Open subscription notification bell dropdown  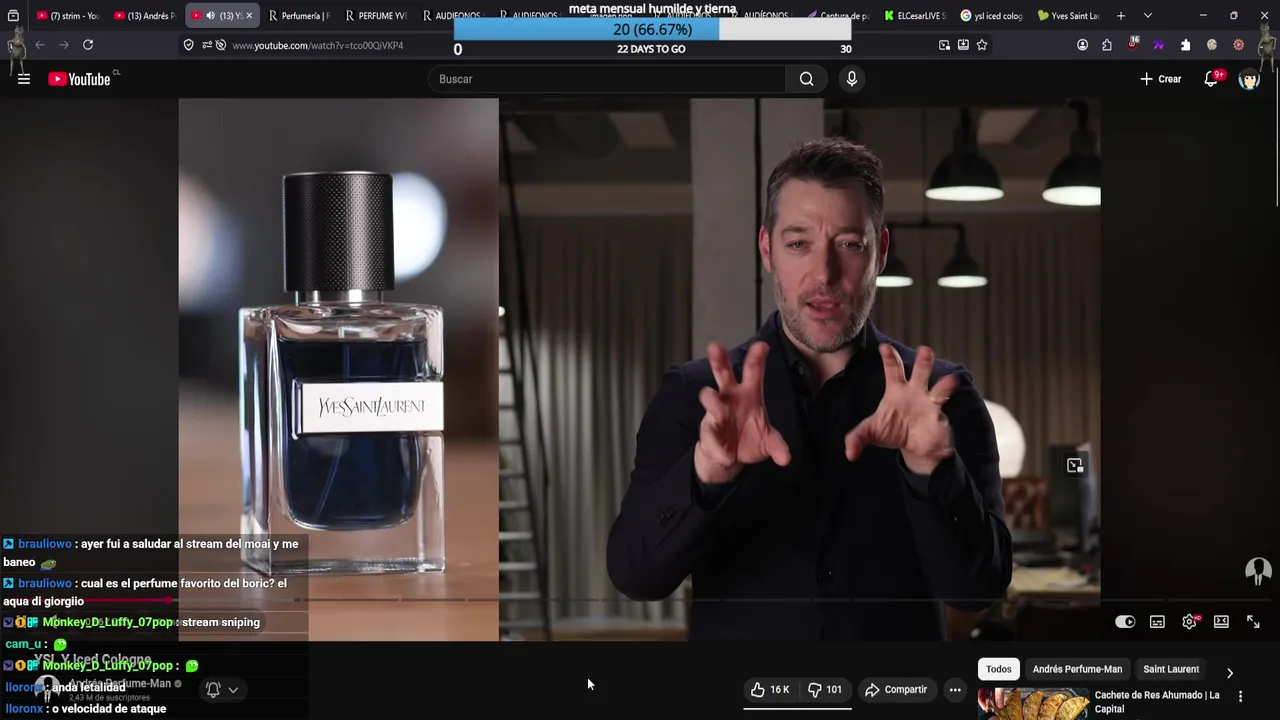pos(222,689)
